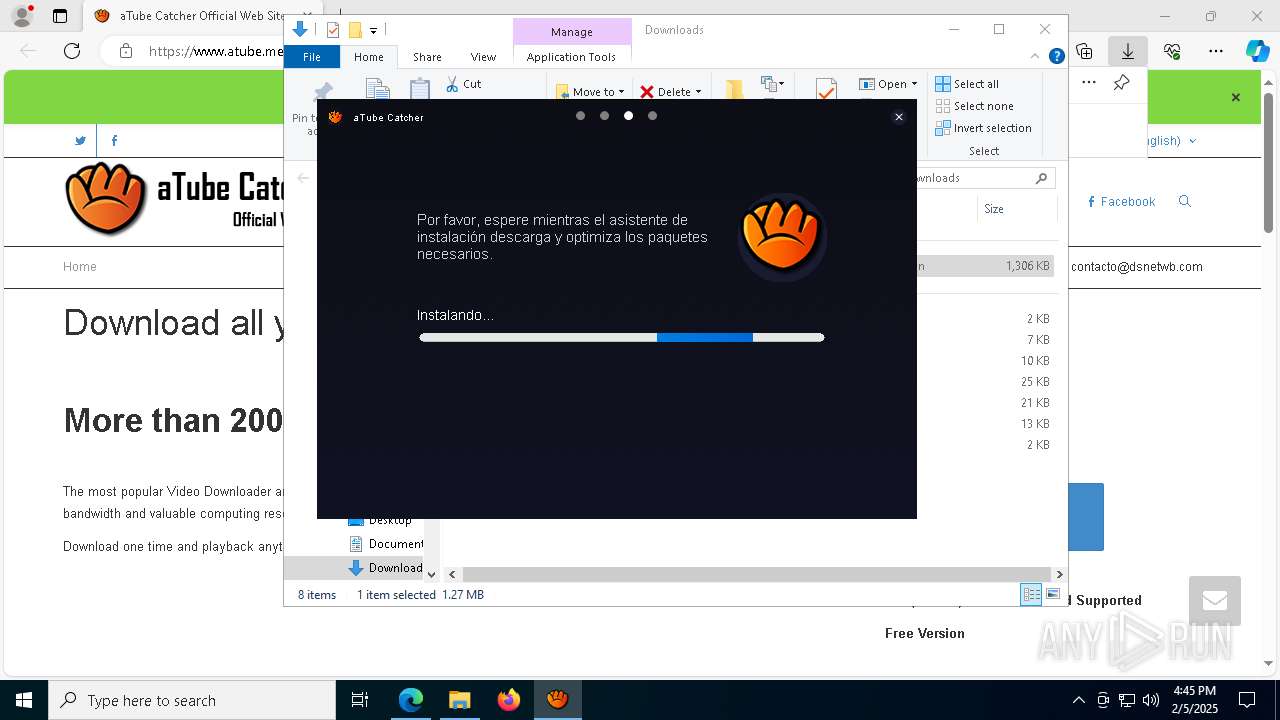Screen dimensions: 1280x720
Task: Expand Customize Quick Access Toolbar arrow
Action: click(373, 31)
